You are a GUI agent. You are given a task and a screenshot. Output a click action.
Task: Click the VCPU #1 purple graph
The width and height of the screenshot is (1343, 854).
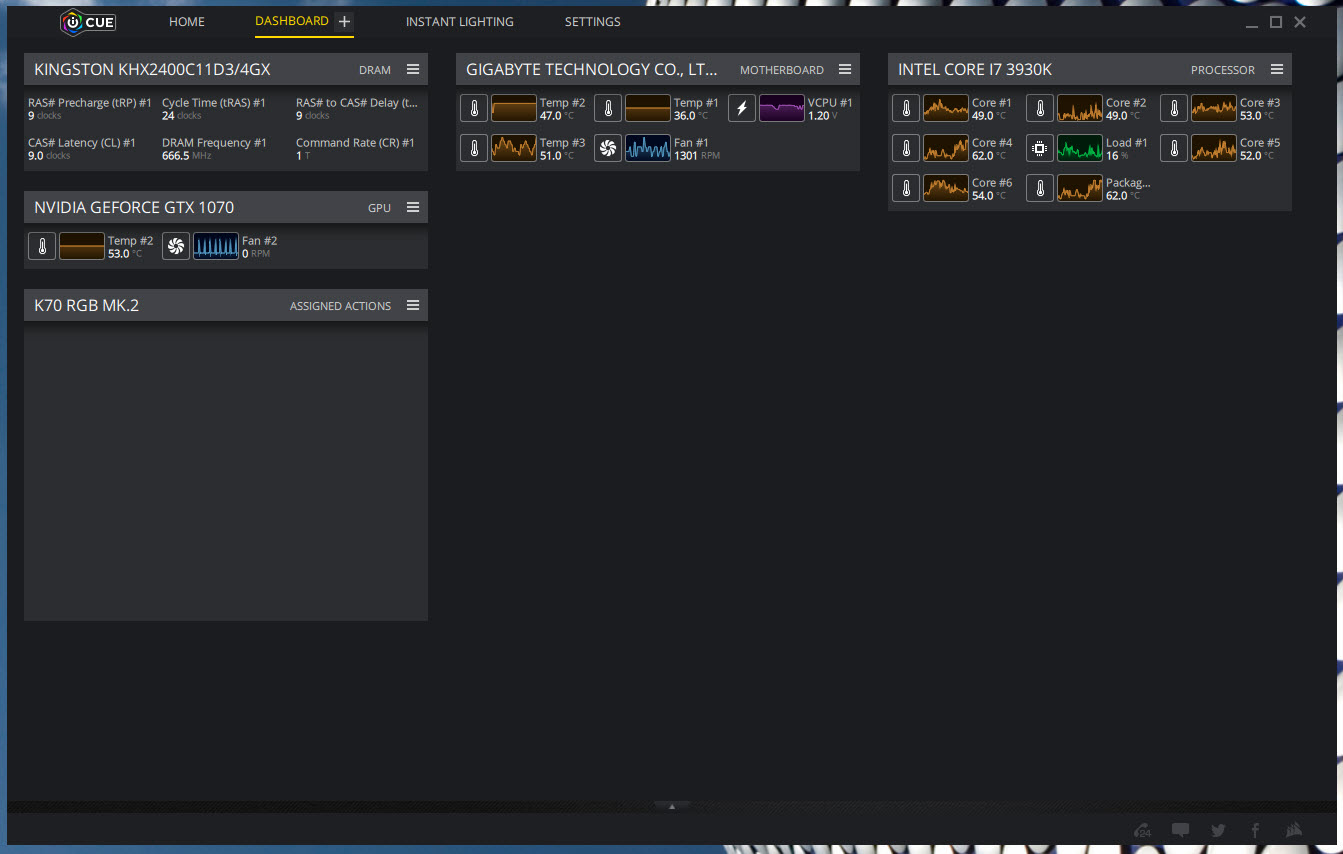point(782,108)
